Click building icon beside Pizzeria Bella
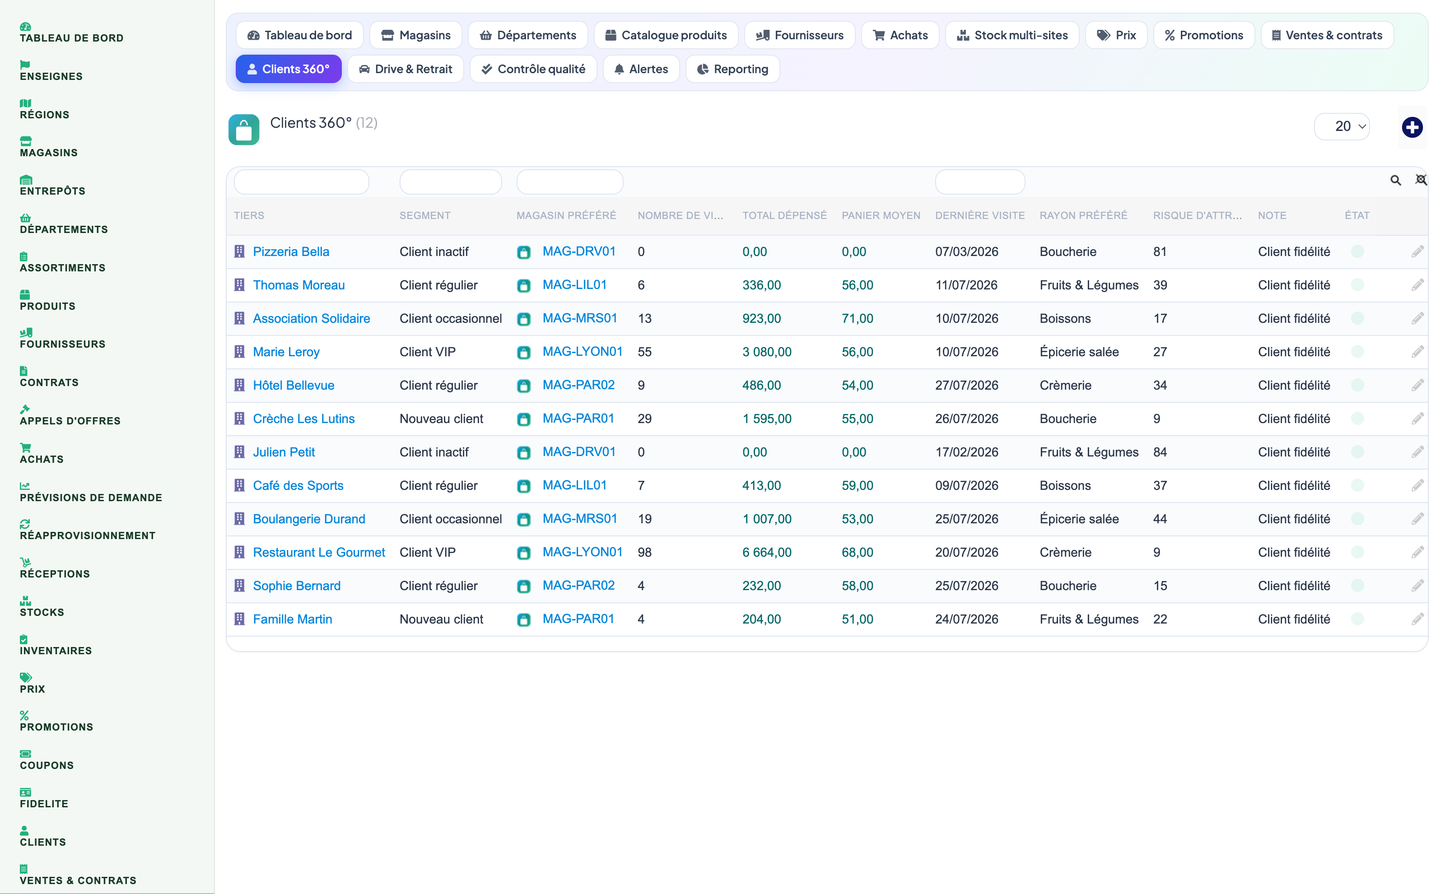Screen dimensions: 1445x894 click(240, 252)
